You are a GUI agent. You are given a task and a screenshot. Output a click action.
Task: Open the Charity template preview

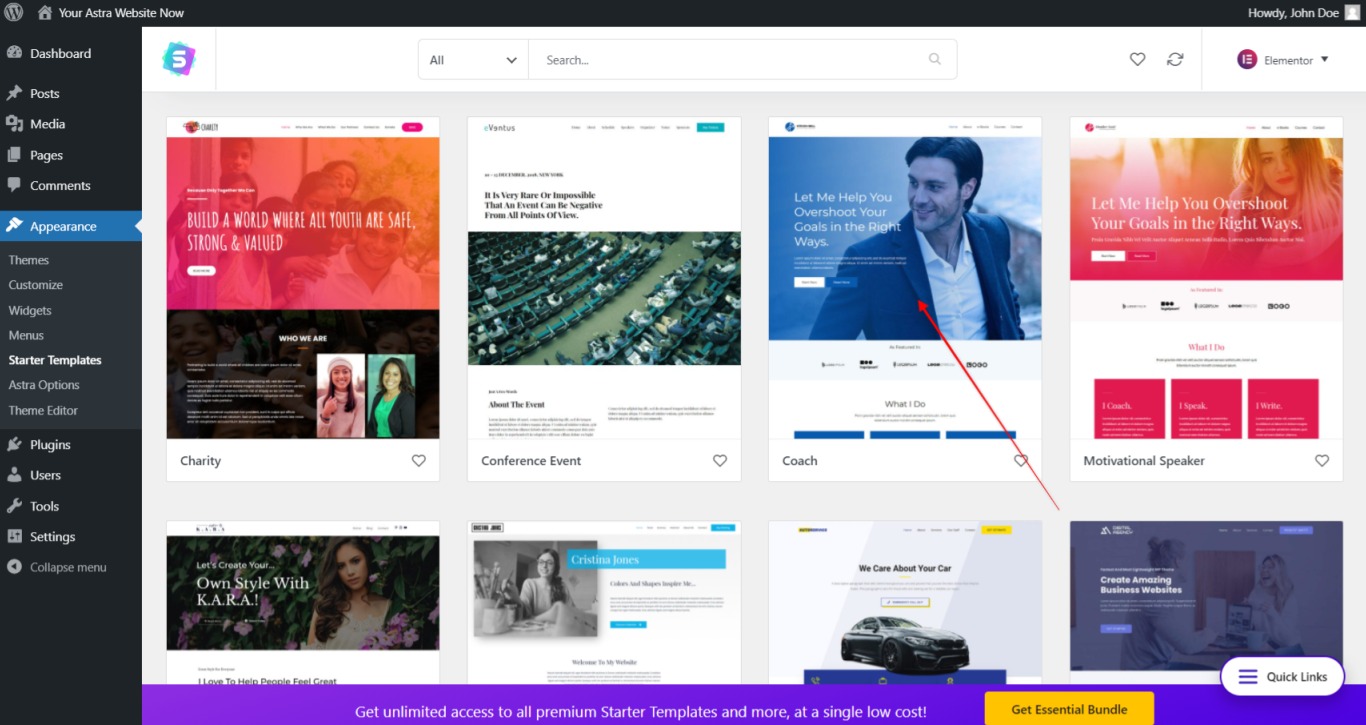pos(303,278)
